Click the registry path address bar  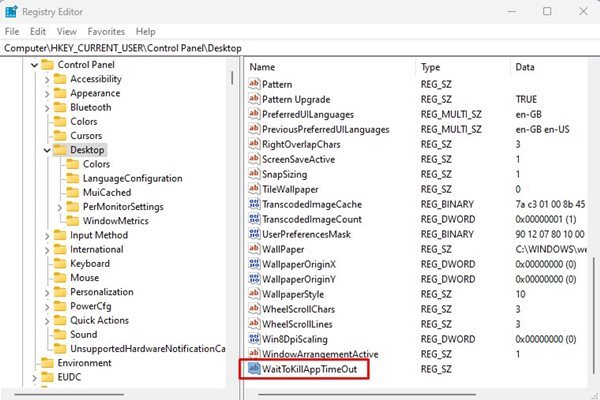coord(300,48)
